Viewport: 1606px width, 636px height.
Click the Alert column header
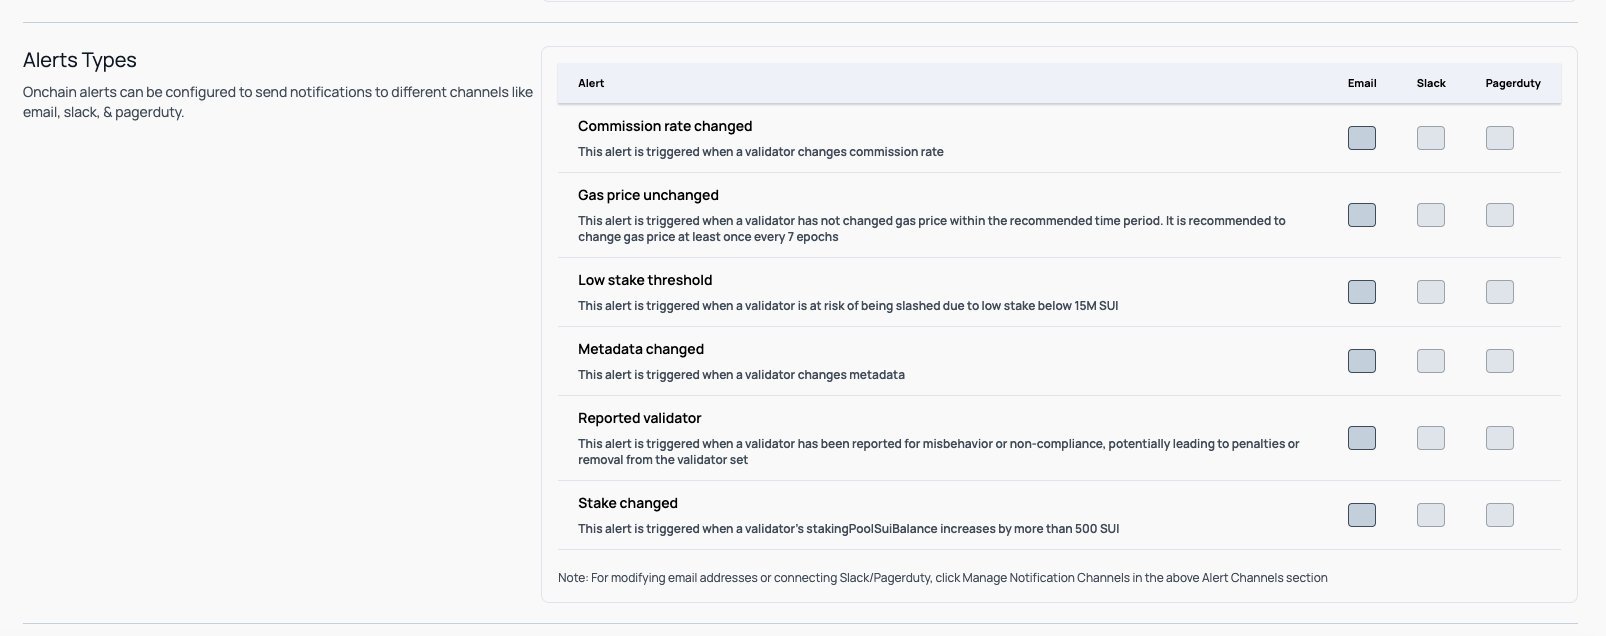tap(591, 83)
